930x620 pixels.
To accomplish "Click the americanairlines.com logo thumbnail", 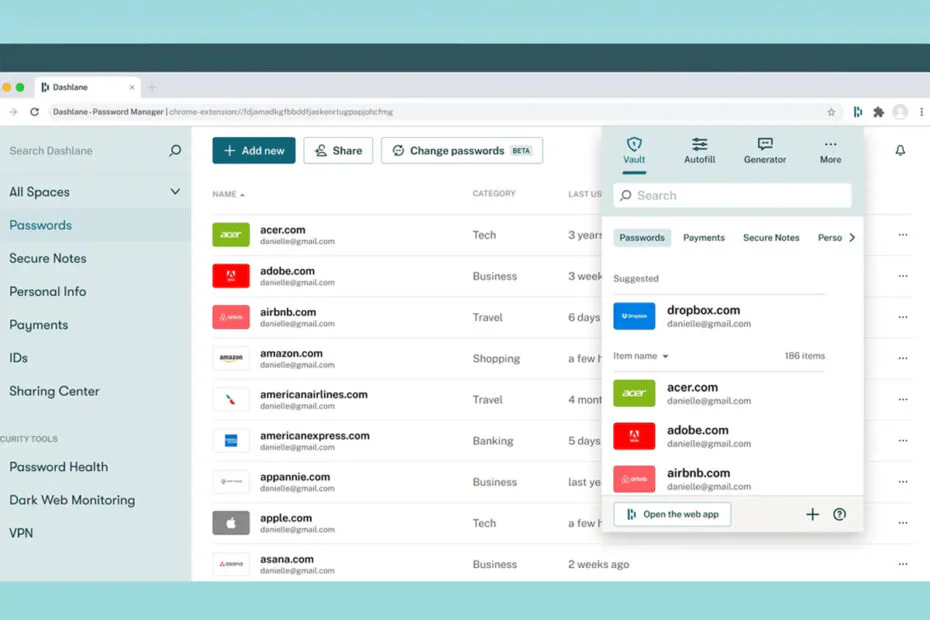I will tap(231, 399).
